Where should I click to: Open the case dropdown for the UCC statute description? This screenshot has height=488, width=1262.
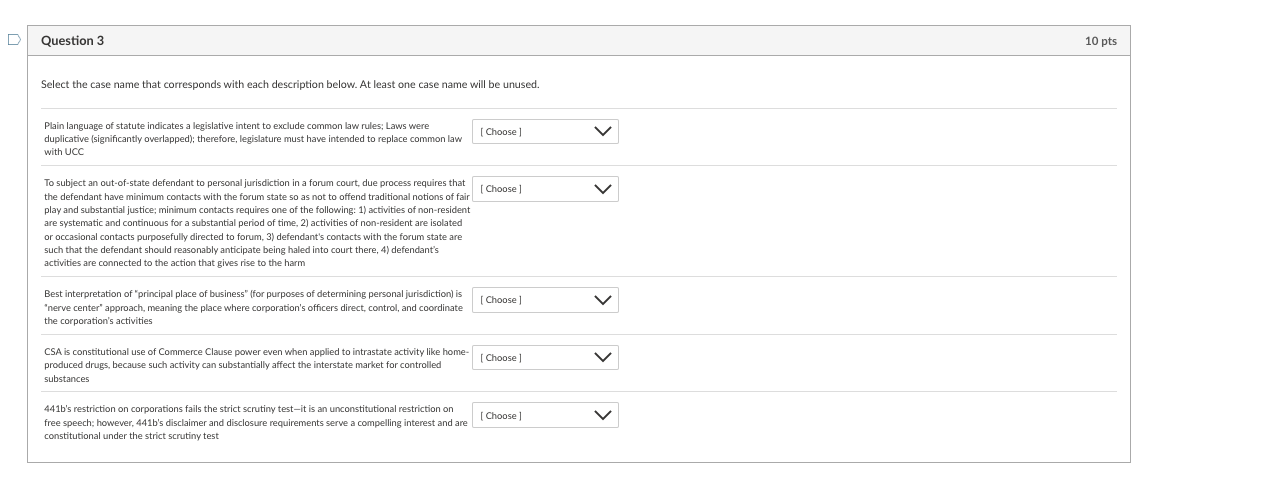[545, 132]
